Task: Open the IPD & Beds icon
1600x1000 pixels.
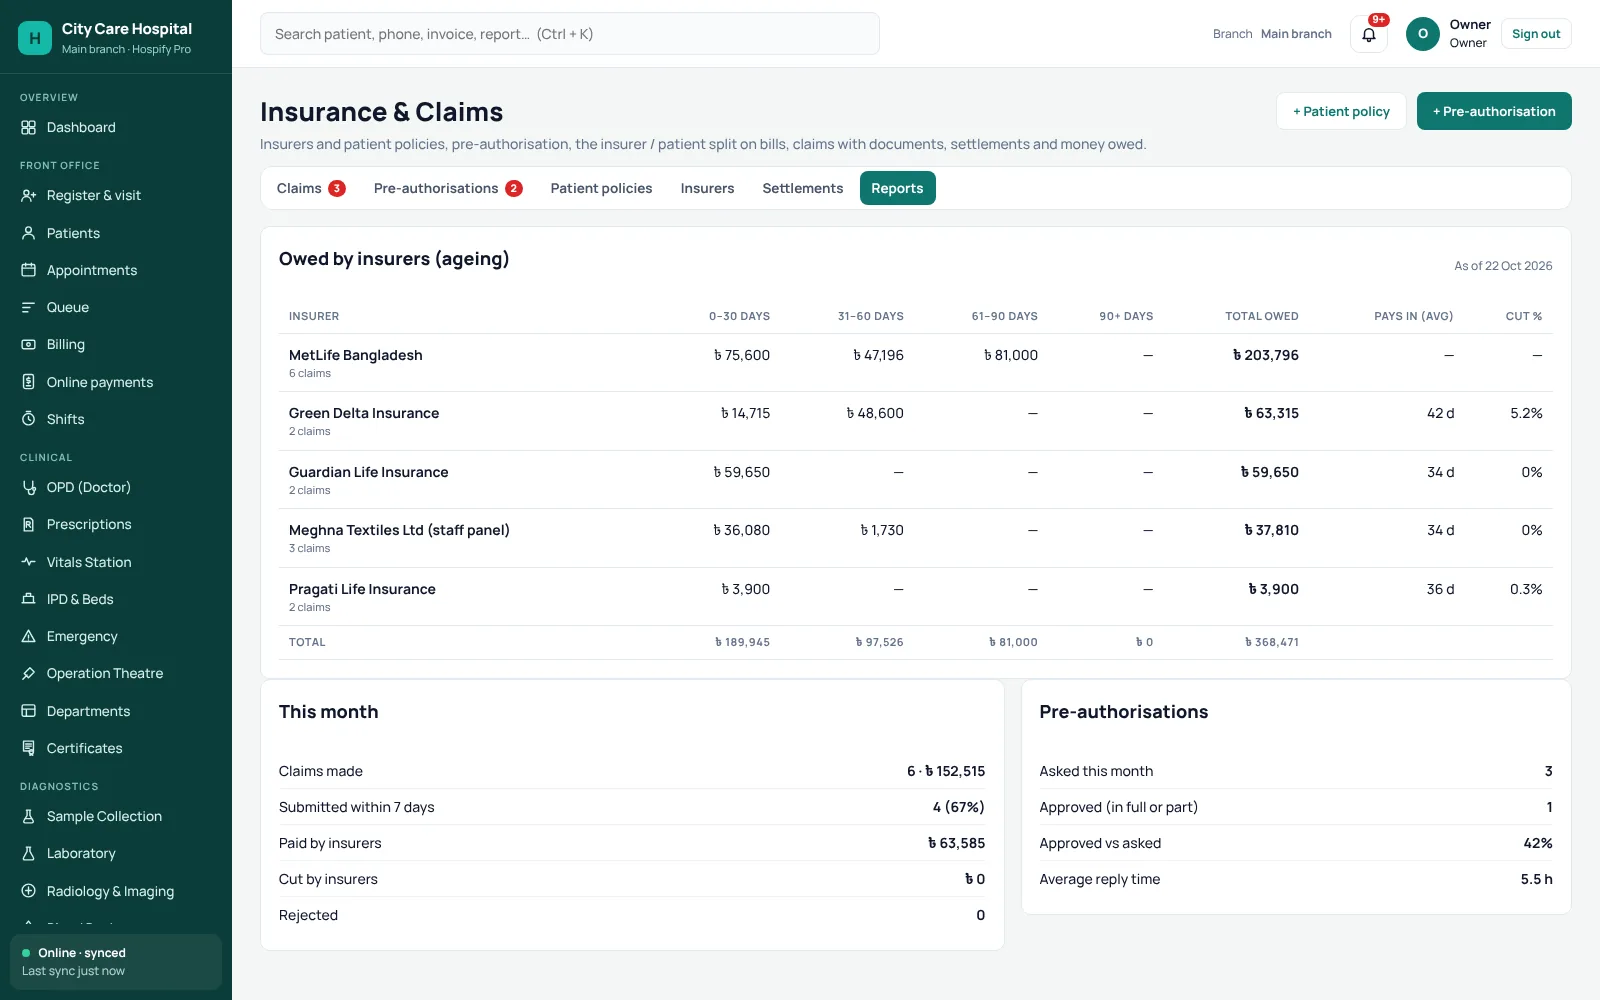Action: tap(28, 599)
